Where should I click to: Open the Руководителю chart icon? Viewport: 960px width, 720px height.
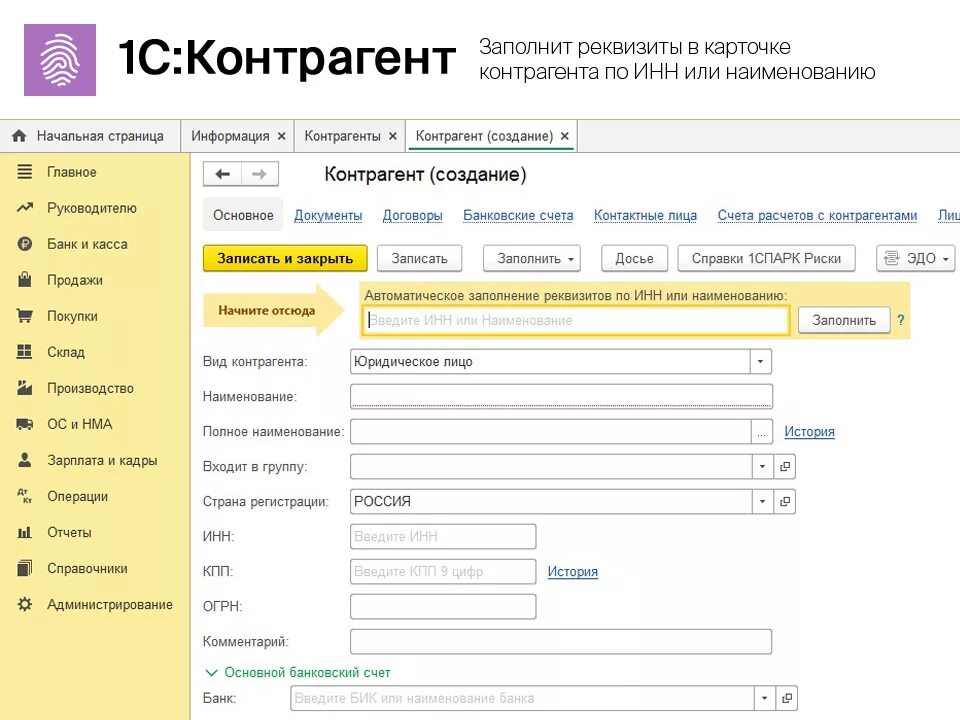tap(24, 208)
